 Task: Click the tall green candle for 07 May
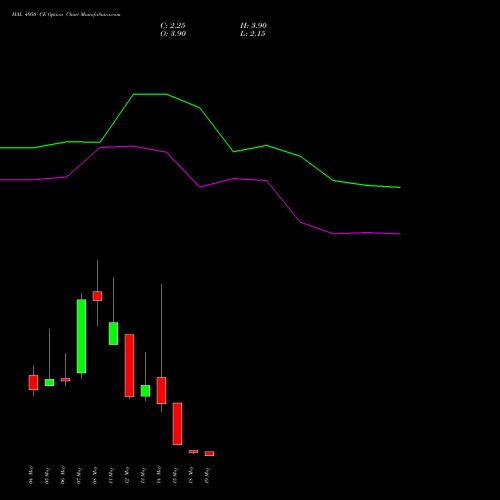[81, 336]
